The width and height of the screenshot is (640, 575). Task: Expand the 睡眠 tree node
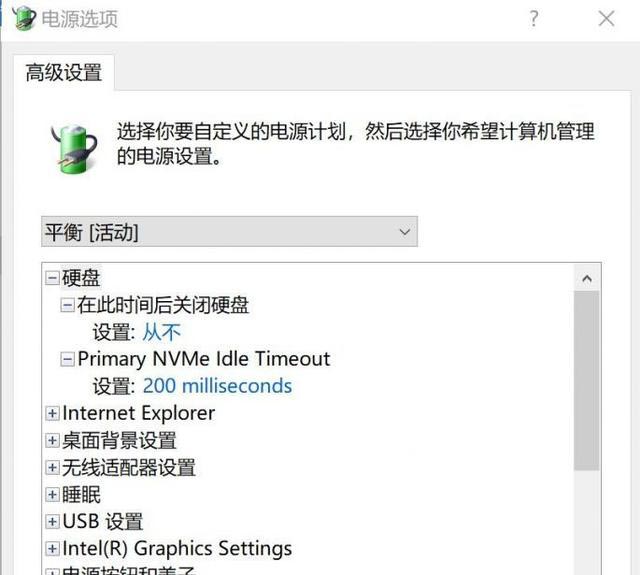pos(52,495)
